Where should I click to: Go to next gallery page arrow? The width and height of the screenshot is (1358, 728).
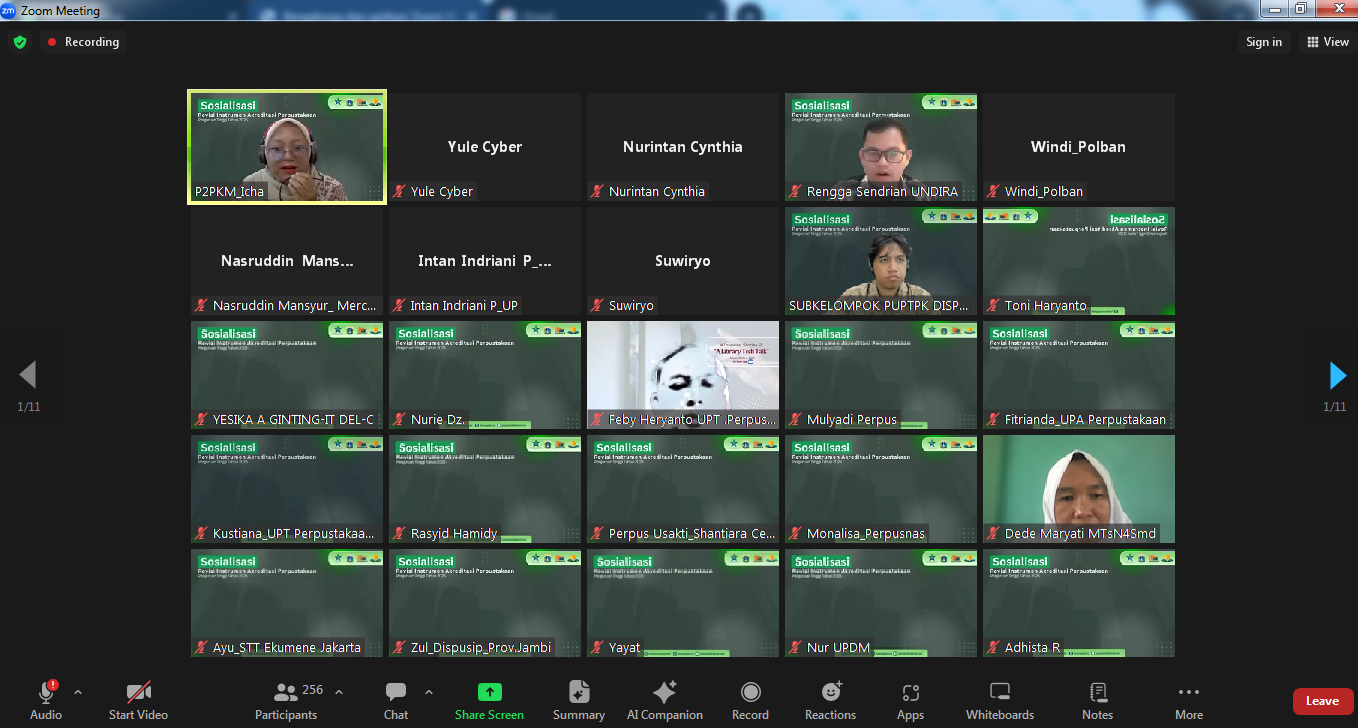pyautogui.click(x=1337, y=376)
